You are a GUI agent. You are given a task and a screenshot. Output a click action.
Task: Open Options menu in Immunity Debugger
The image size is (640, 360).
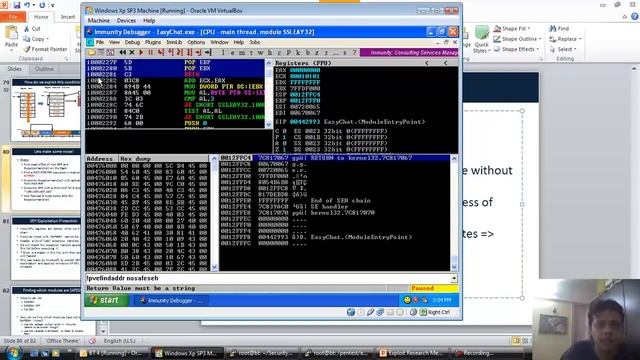pyautogui.click(x=196, y=42)
